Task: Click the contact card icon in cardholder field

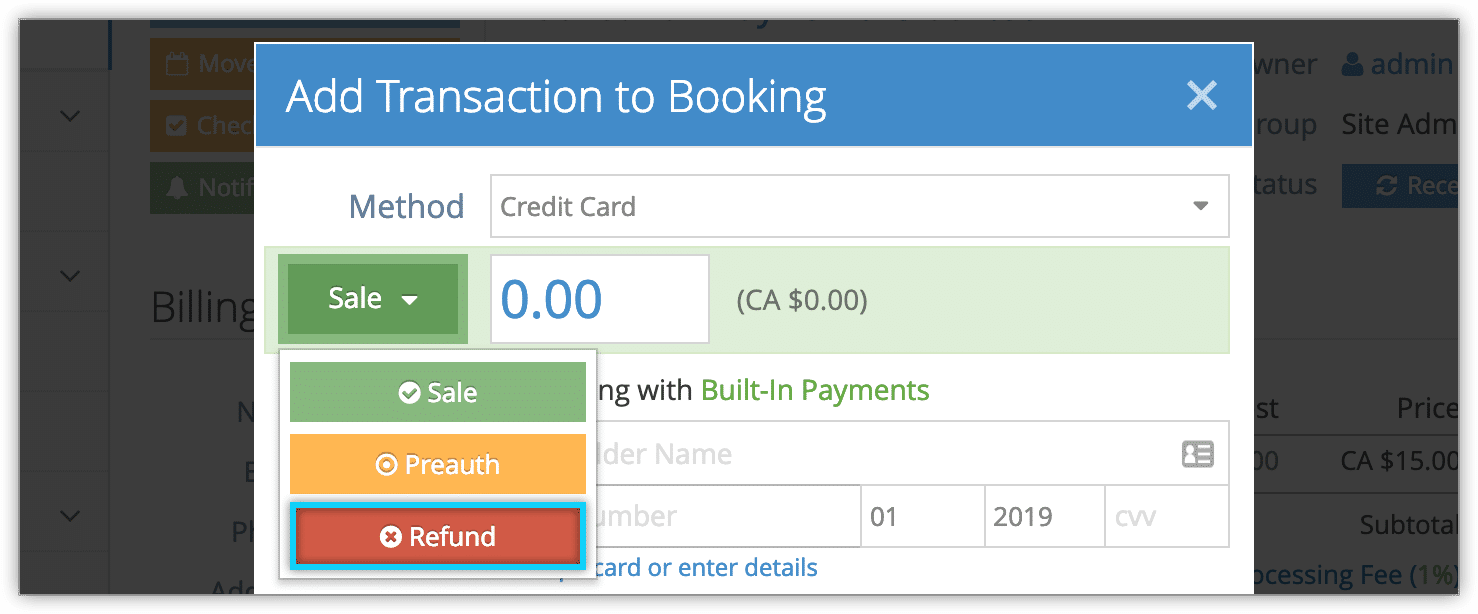Action: click(1197, 454)
